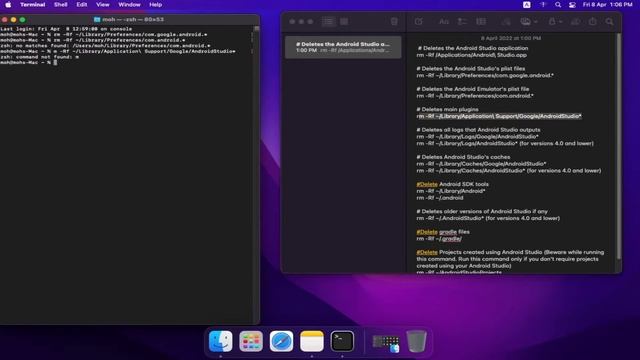This screenshot has width=640, height=360.
Task: Select the '# Deletes the Android Studio a...' note
Action: [343, 47]
